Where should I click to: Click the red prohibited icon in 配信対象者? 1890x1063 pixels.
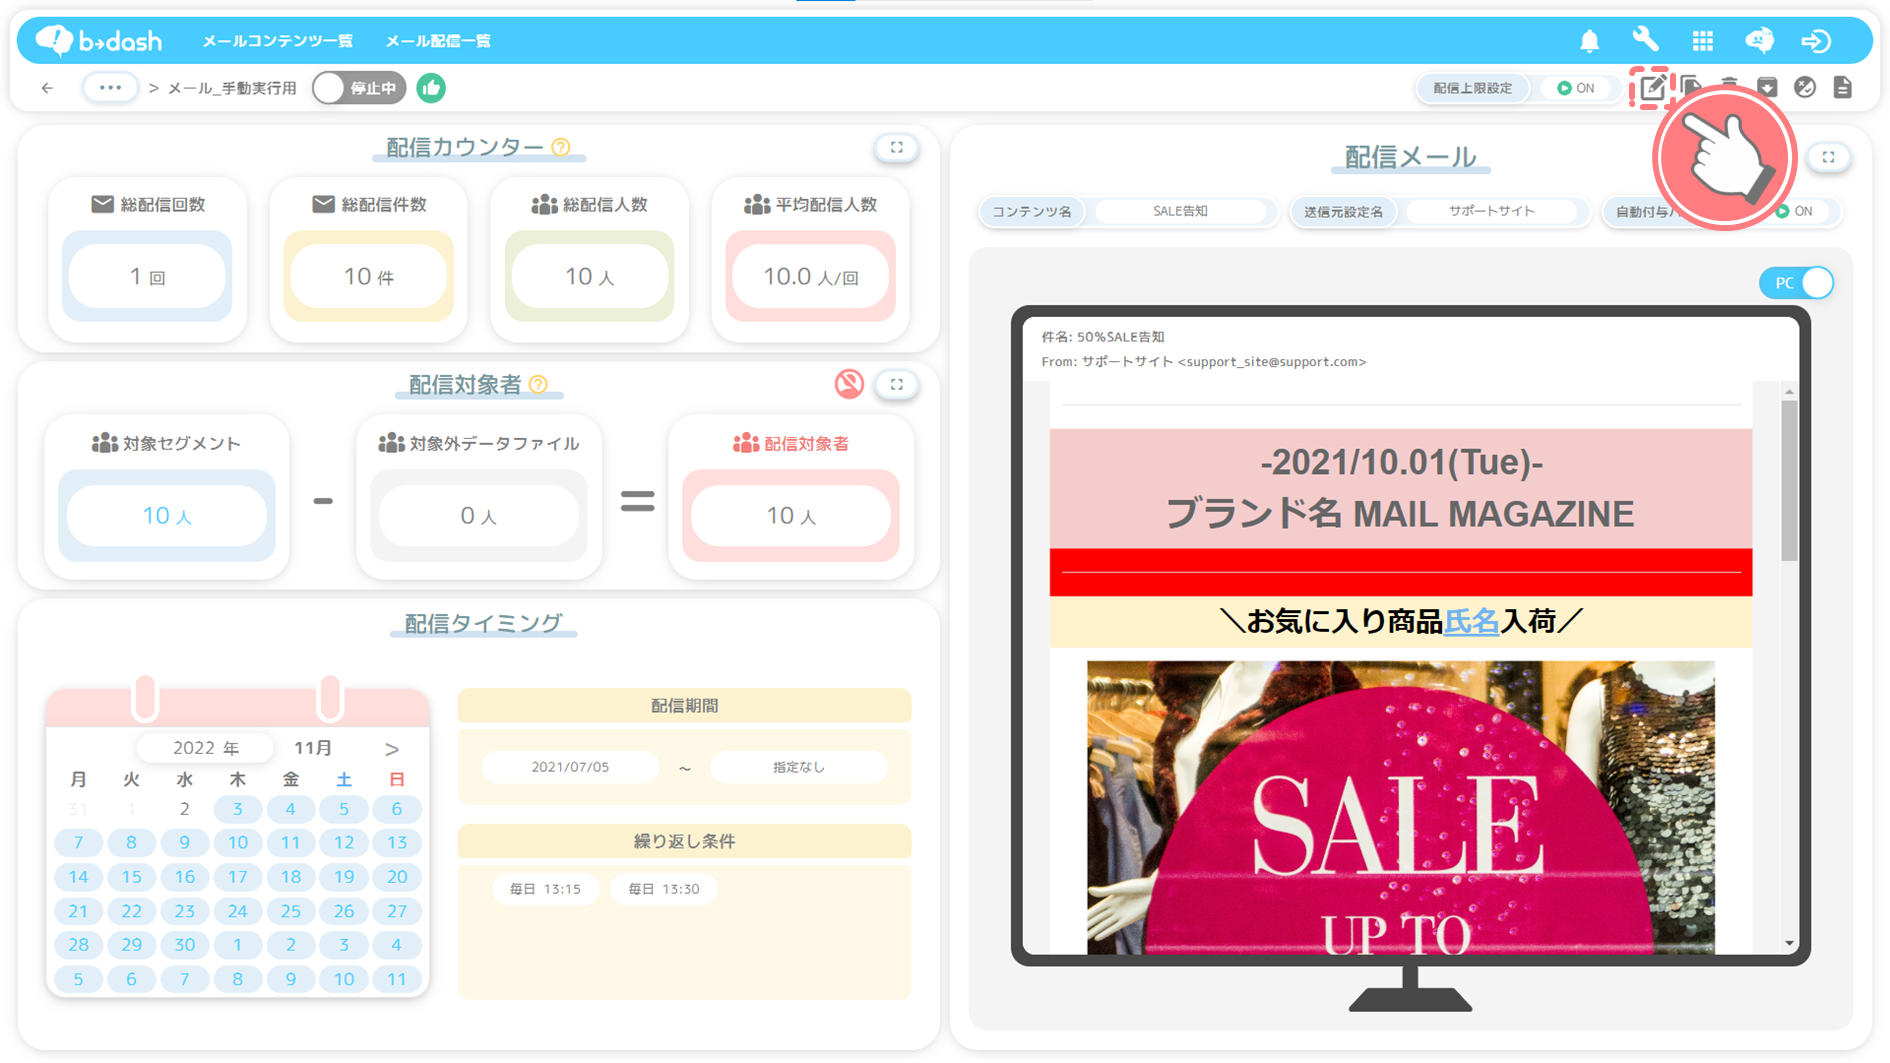[849, 384]
